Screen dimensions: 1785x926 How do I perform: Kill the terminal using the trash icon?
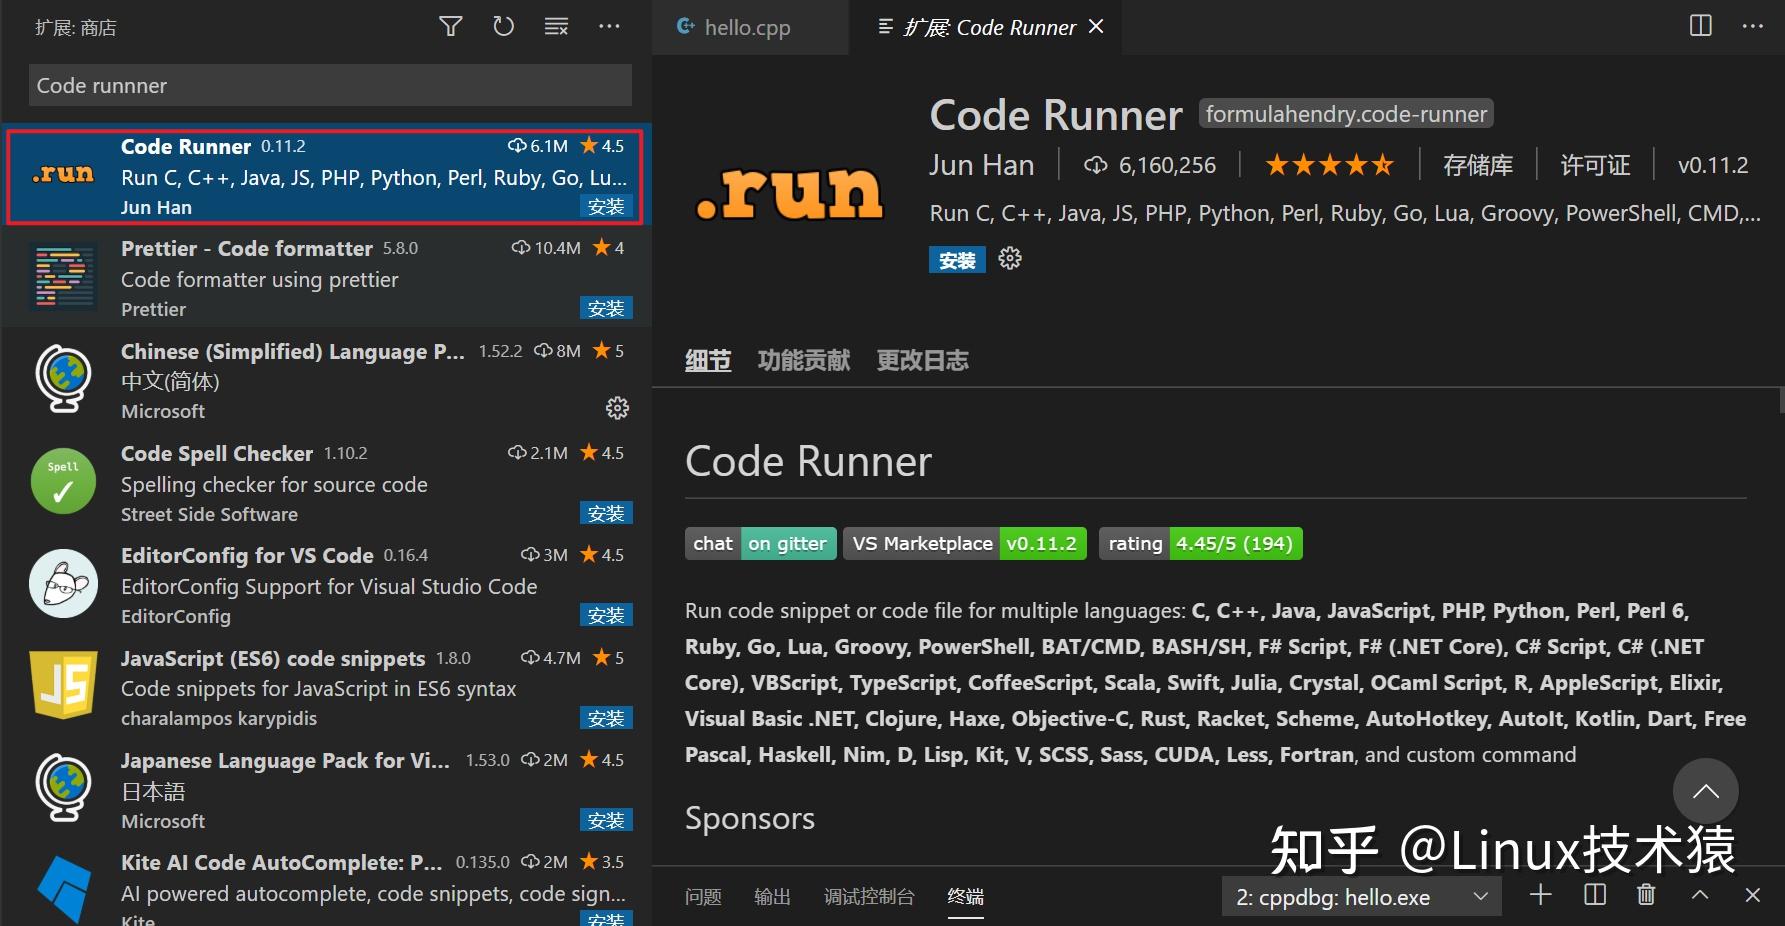coord(1647,895)
